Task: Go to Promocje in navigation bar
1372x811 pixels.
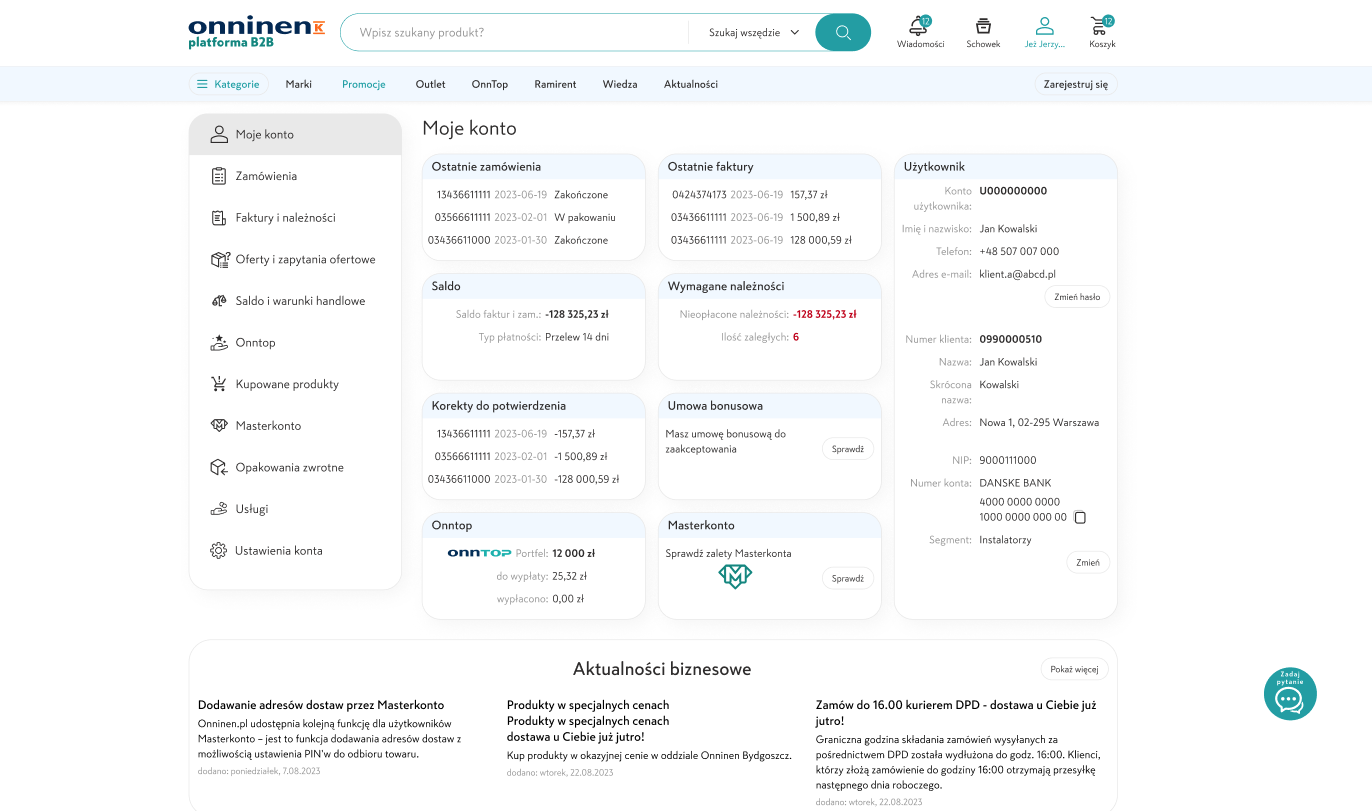Action: [364, 84]
